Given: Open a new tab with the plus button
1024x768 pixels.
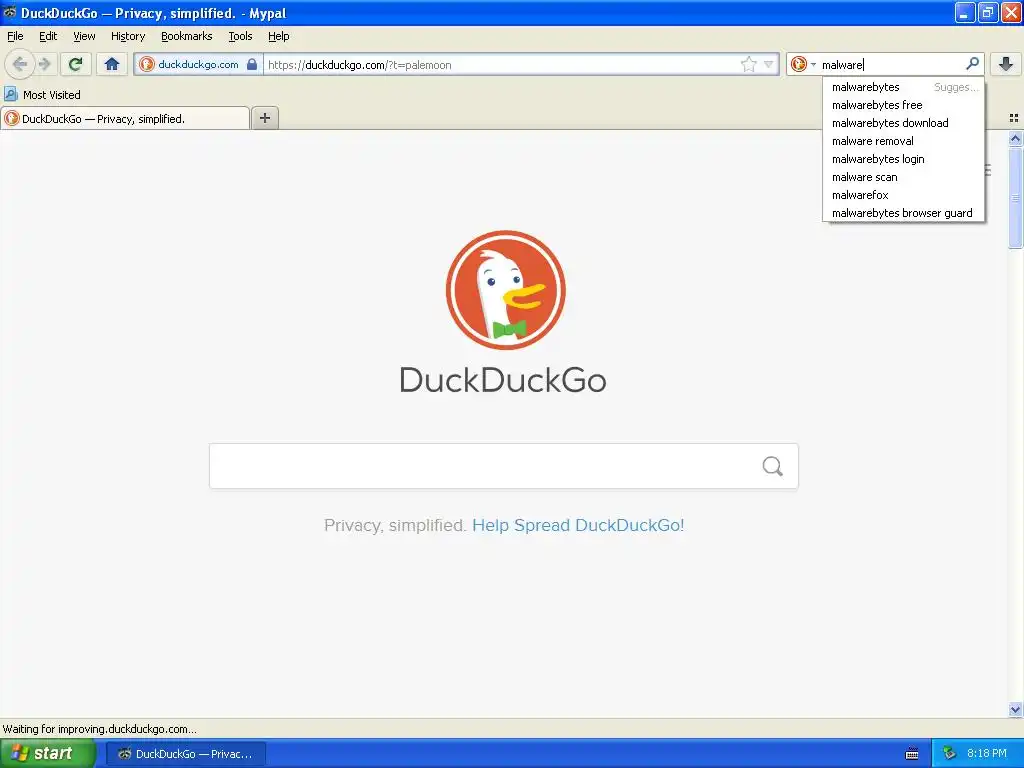Looking at the screenshot, I should pyautogui.click(x=264, y=118).
